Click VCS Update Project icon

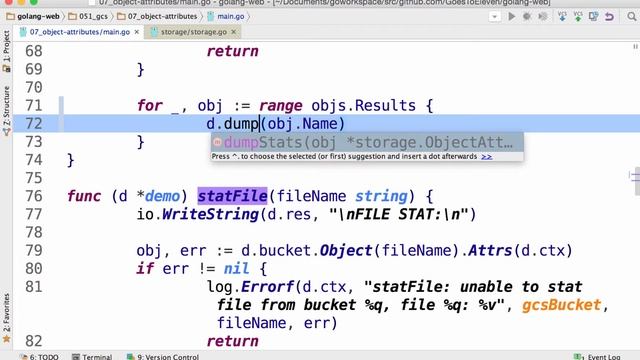point(562,16)
